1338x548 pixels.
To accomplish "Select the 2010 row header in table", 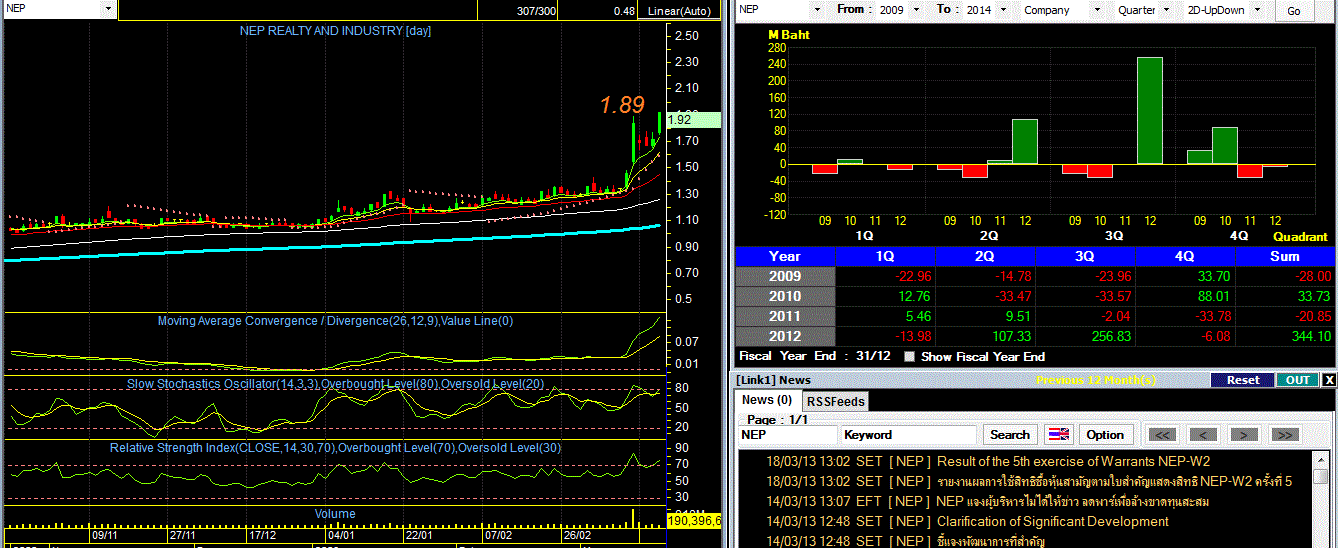I will [x=785, y=296].
